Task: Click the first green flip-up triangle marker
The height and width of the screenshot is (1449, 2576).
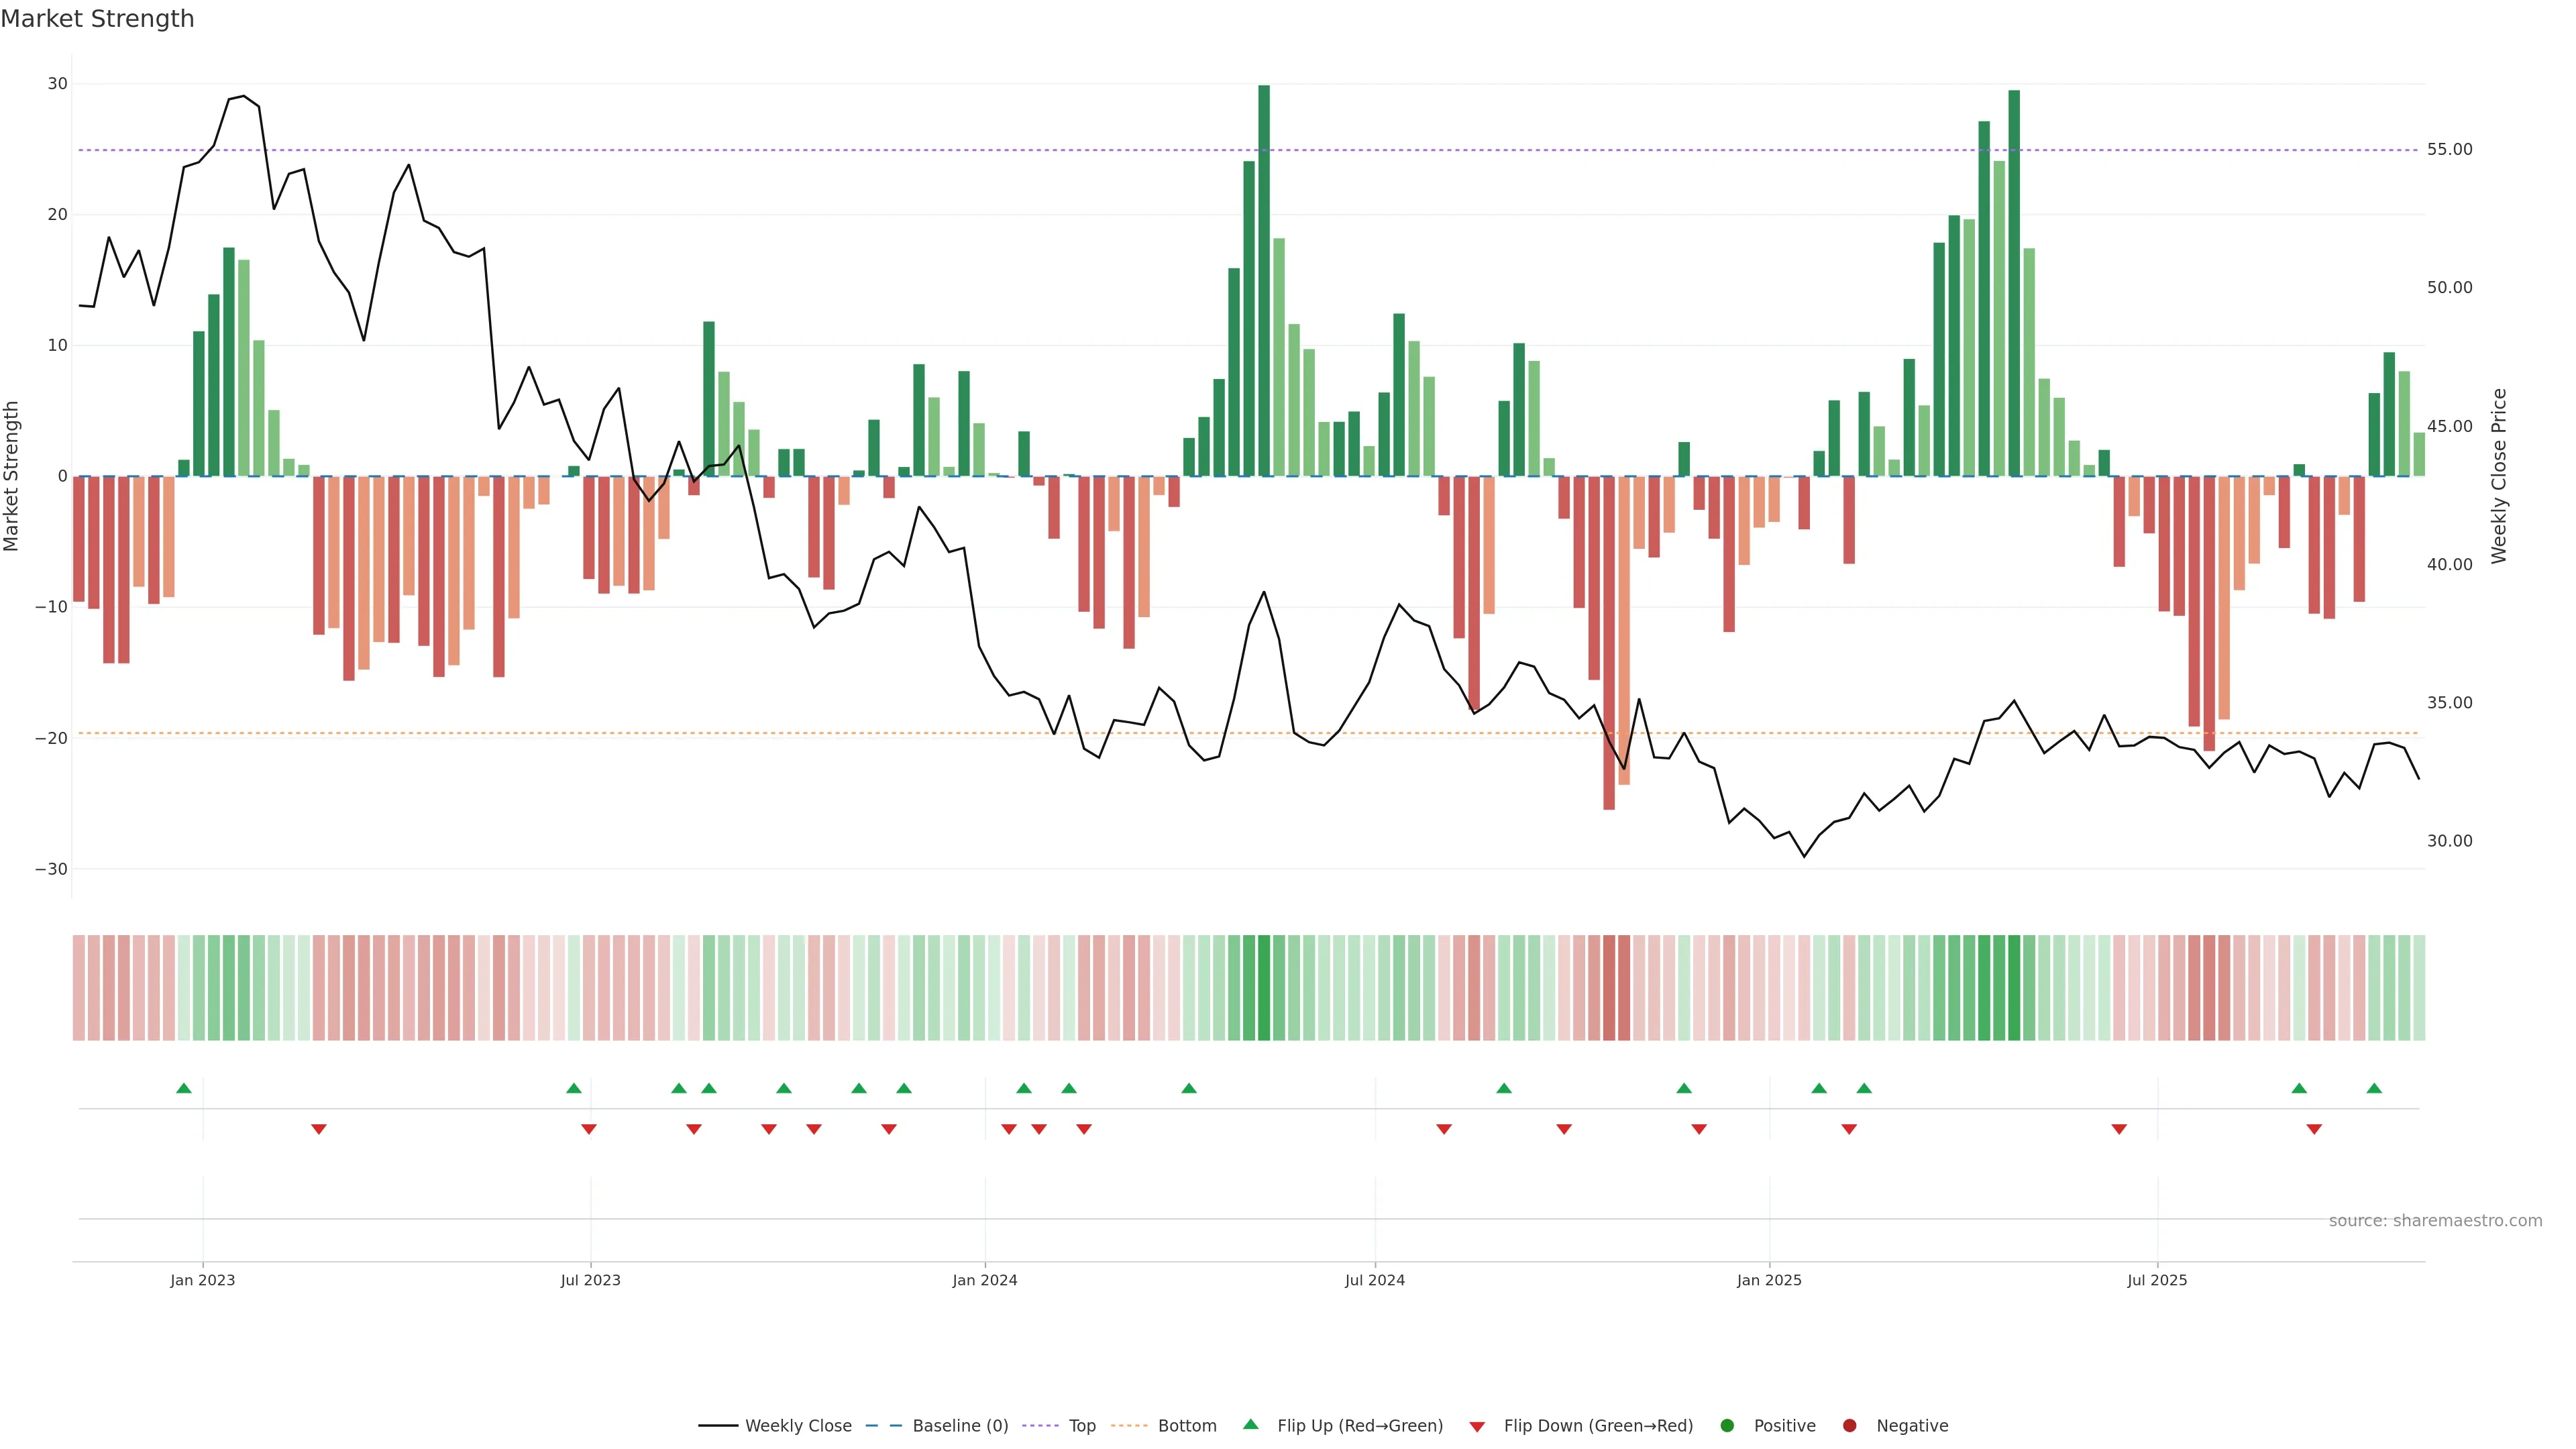Action: 184,1088
